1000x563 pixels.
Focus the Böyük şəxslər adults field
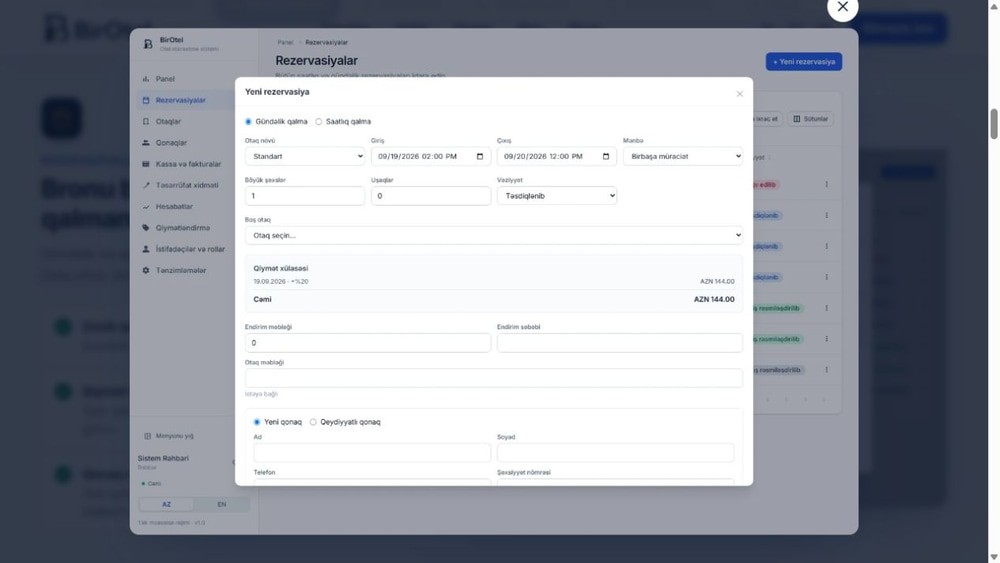tap(305, 196)
